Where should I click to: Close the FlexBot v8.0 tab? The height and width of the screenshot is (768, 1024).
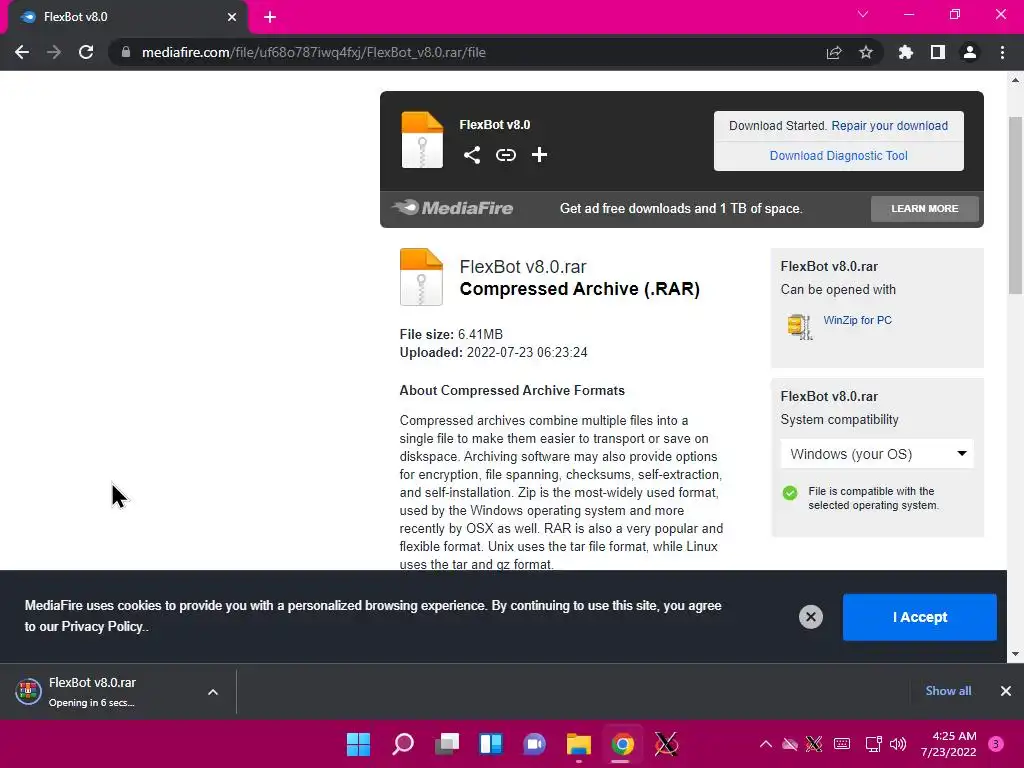232,17
